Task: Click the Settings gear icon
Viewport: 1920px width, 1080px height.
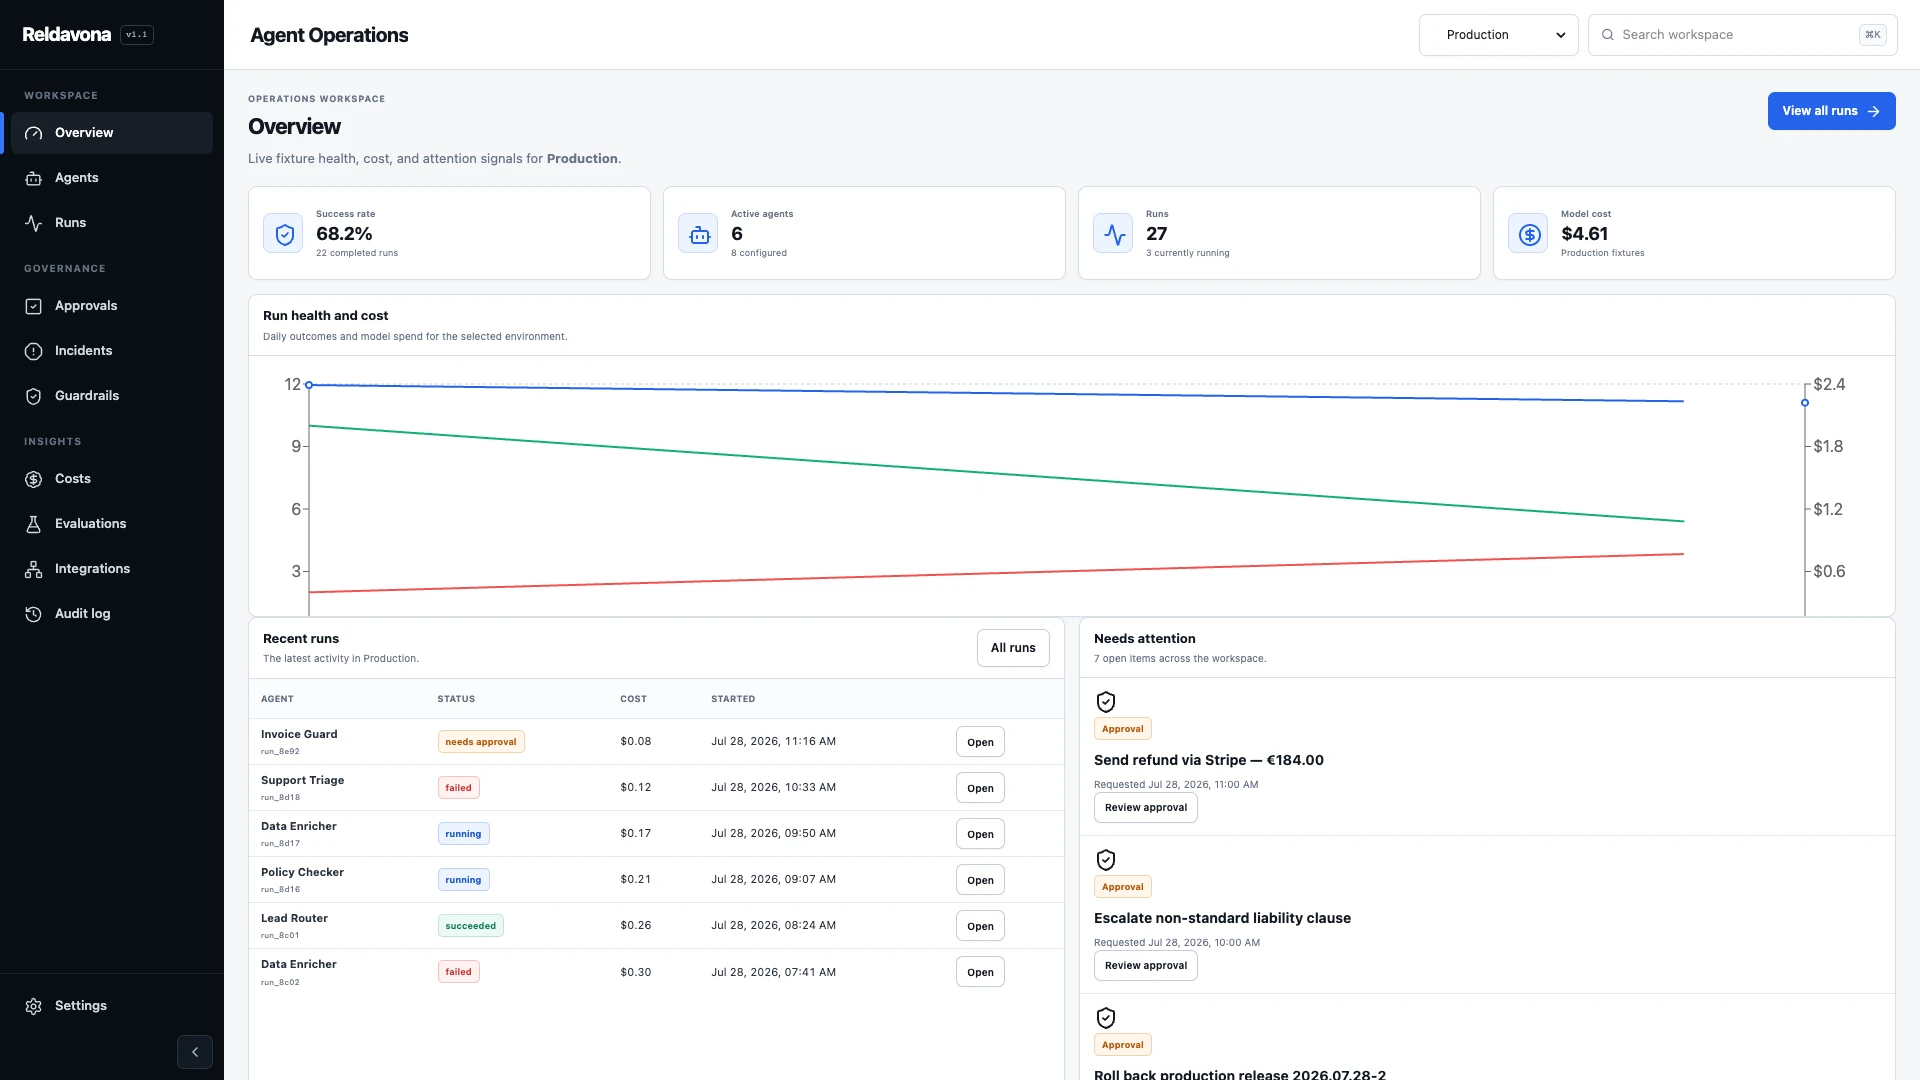Action: [x=33, y=1006]
